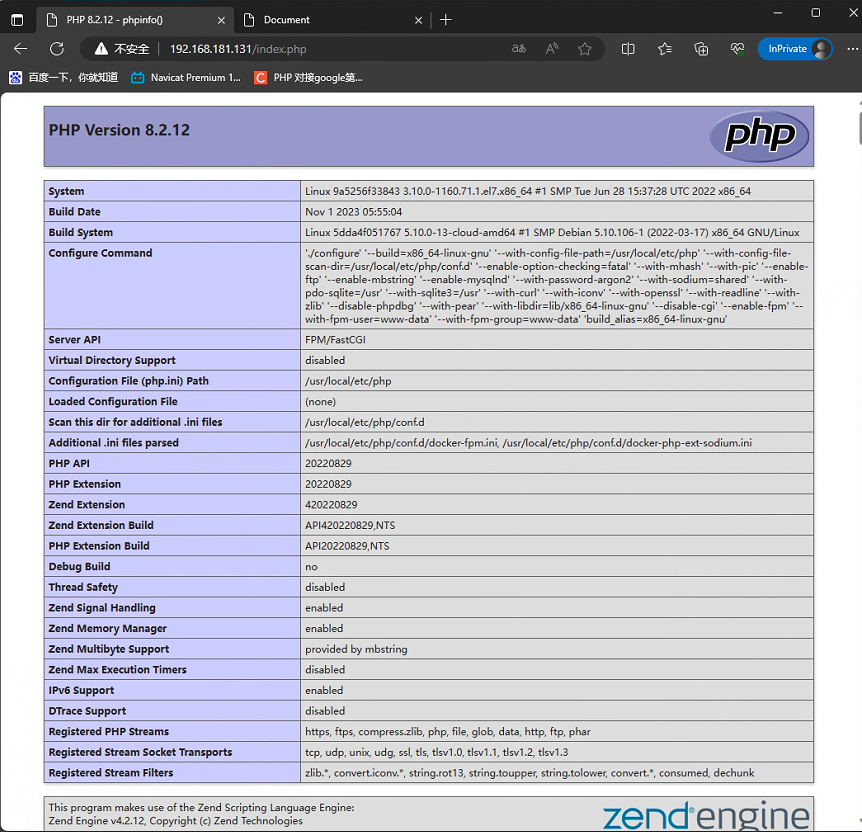Click the Configuration File (php.ini) Path label
Image resolution: width=862 pixels, height=832 pixels.
tap(128, 381)
